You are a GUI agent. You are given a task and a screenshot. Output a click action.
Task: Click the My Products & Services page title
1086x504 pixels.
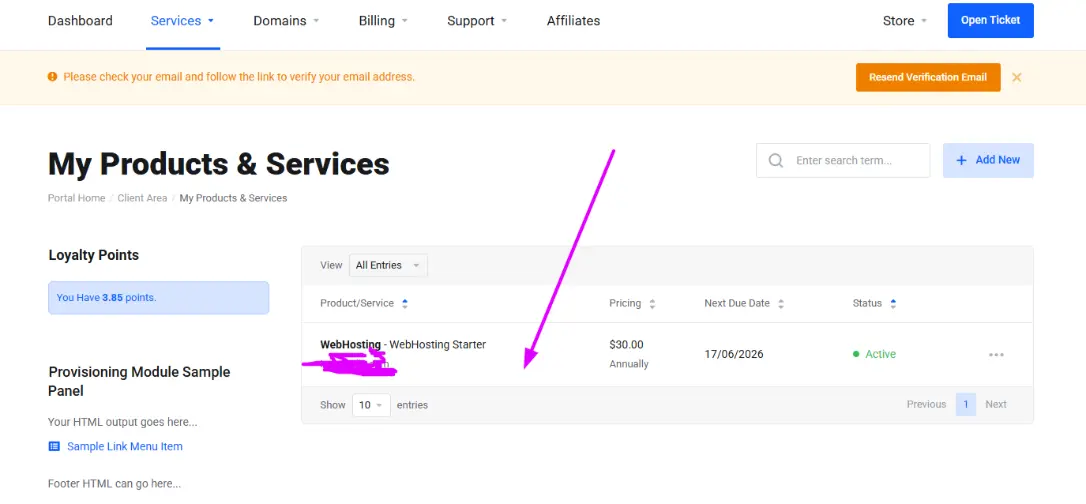pyautogui.click(x=219, y=165)
